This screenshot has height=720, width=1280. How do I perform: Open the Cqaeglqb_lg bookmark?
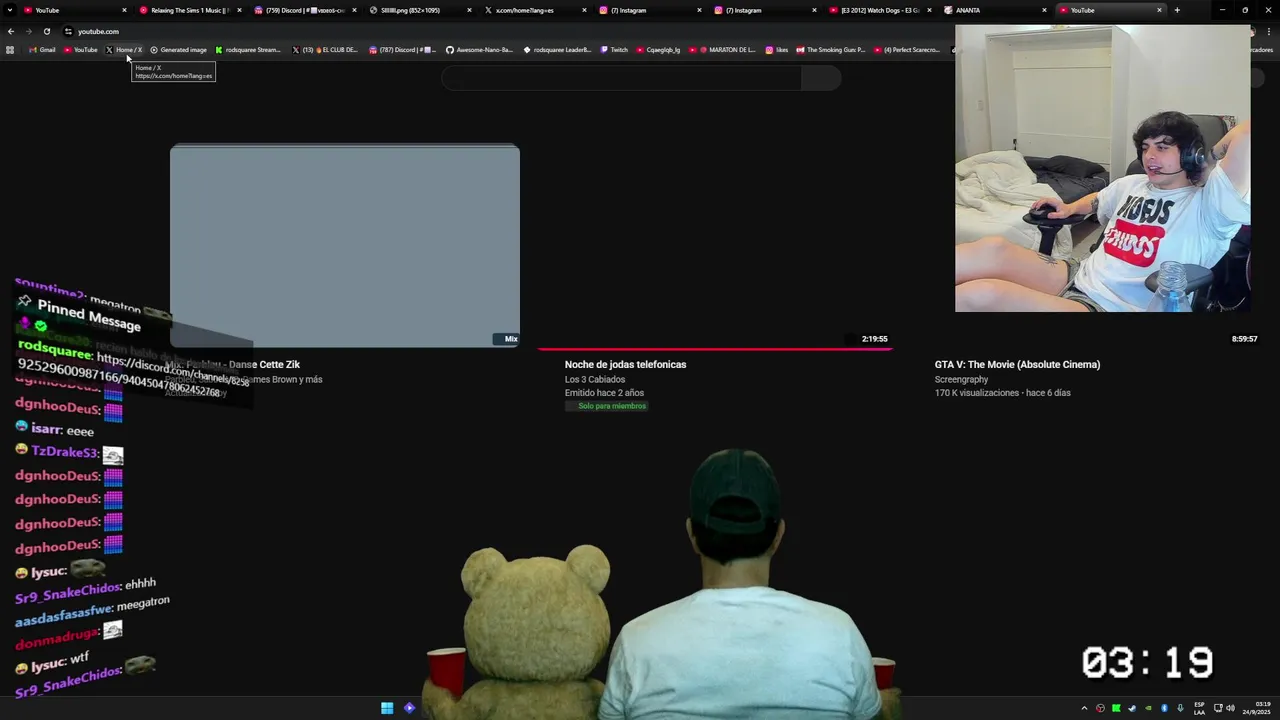pyautogui.click(x=658, y=50)
